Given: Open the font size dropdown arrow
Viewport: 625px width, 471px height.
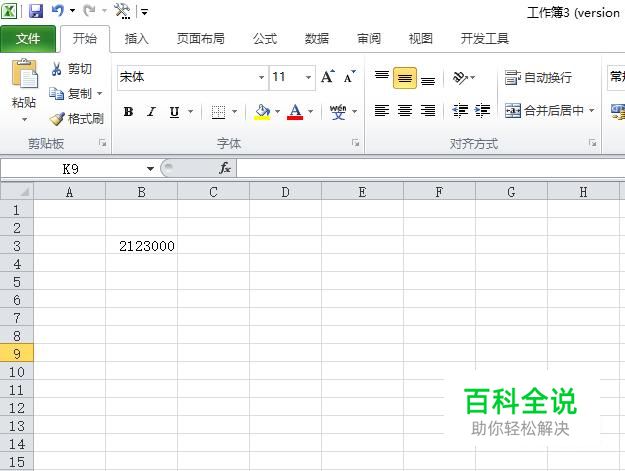Looking at the screenshot, I should 308,77.
